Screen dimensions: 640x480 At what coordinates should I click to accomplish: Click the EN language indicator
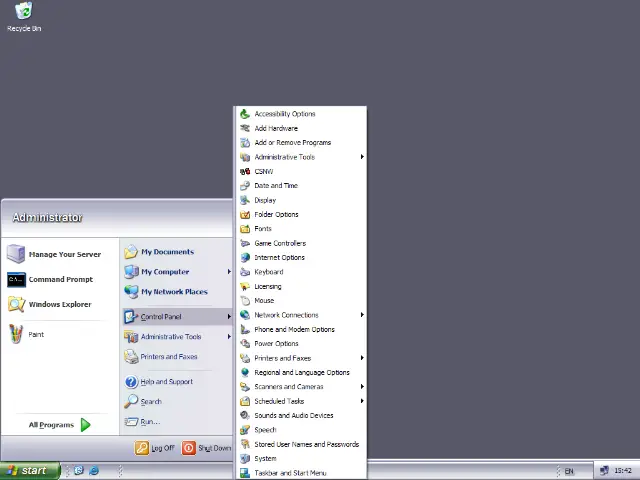[x=569, y=471]
